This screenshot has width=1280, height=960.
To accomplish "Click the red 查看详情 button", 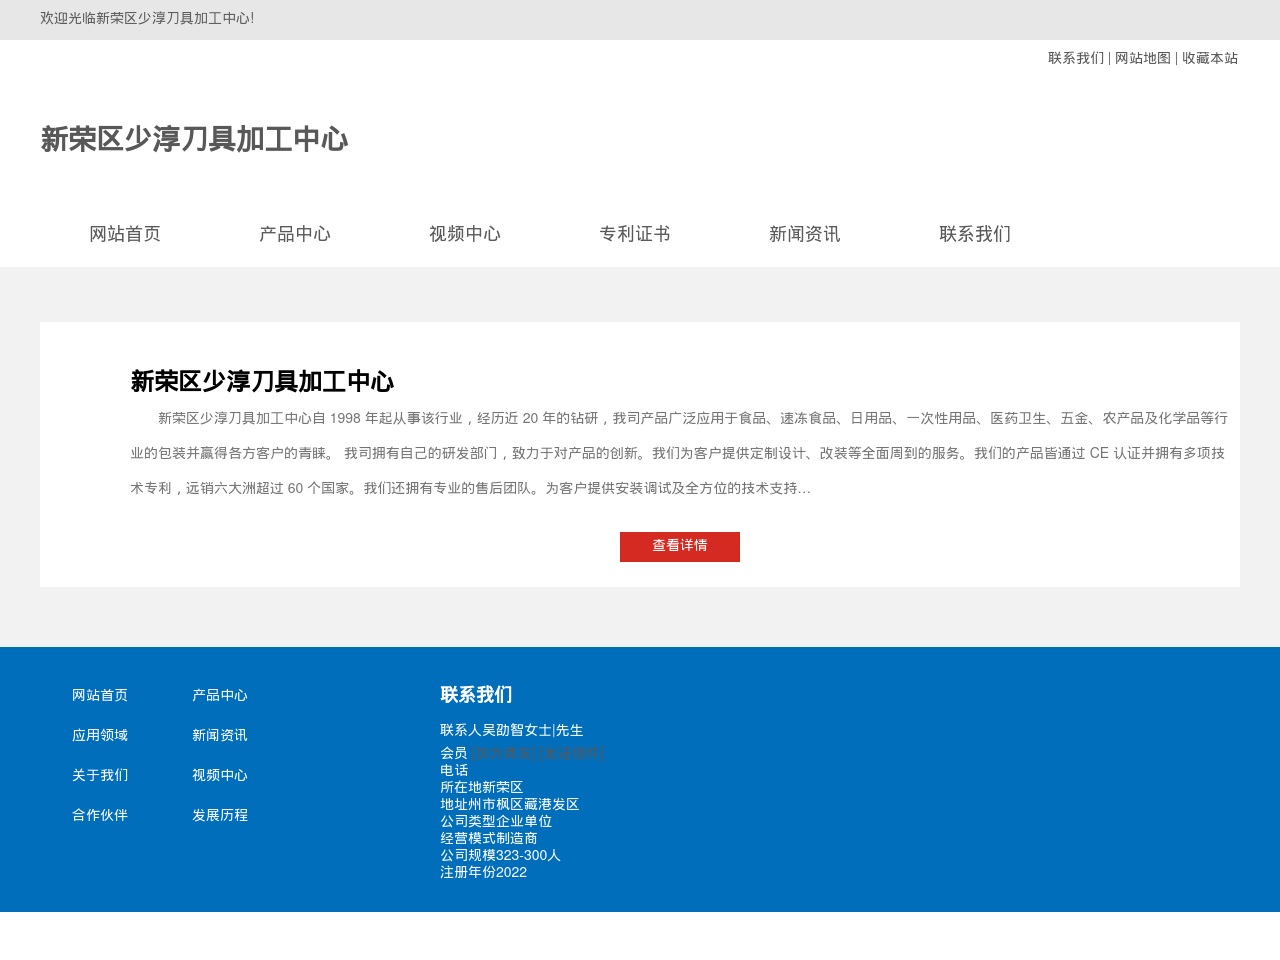I will (680, 546).
